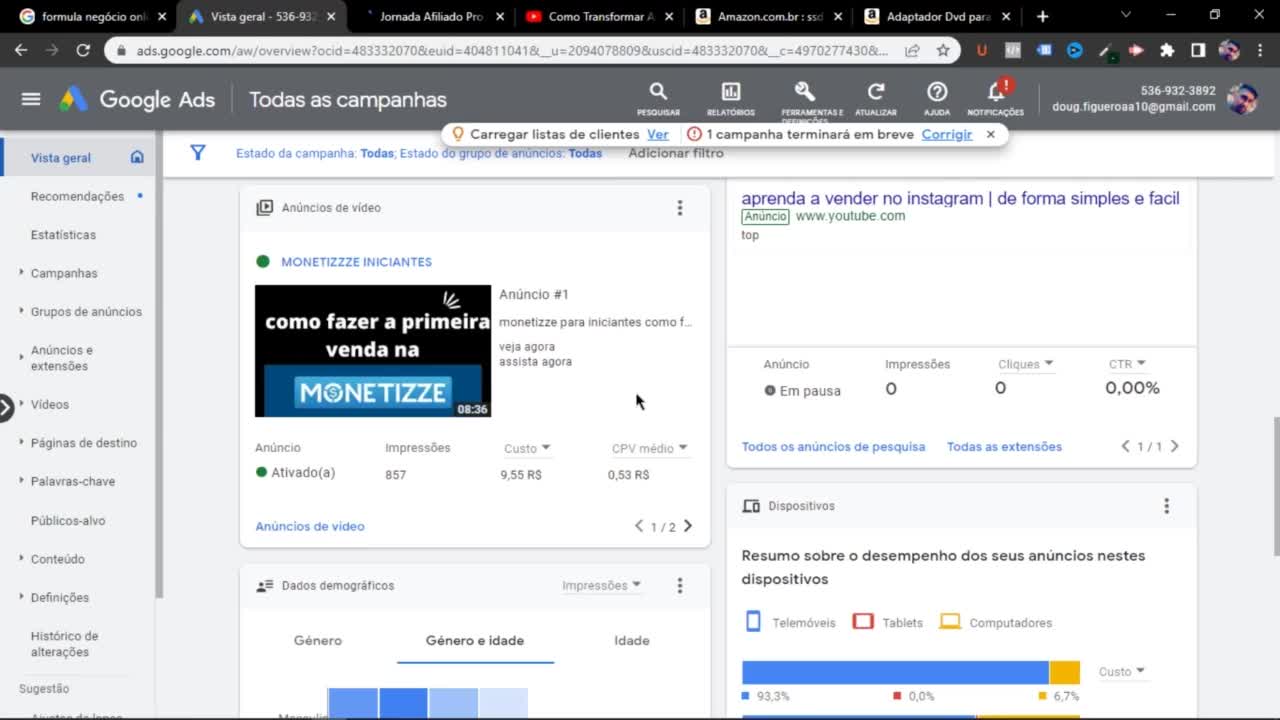Open Recomendações in the sidebar
This screenshot has width=1280, height=720.
pyautogui.click(x=78, y=196)
